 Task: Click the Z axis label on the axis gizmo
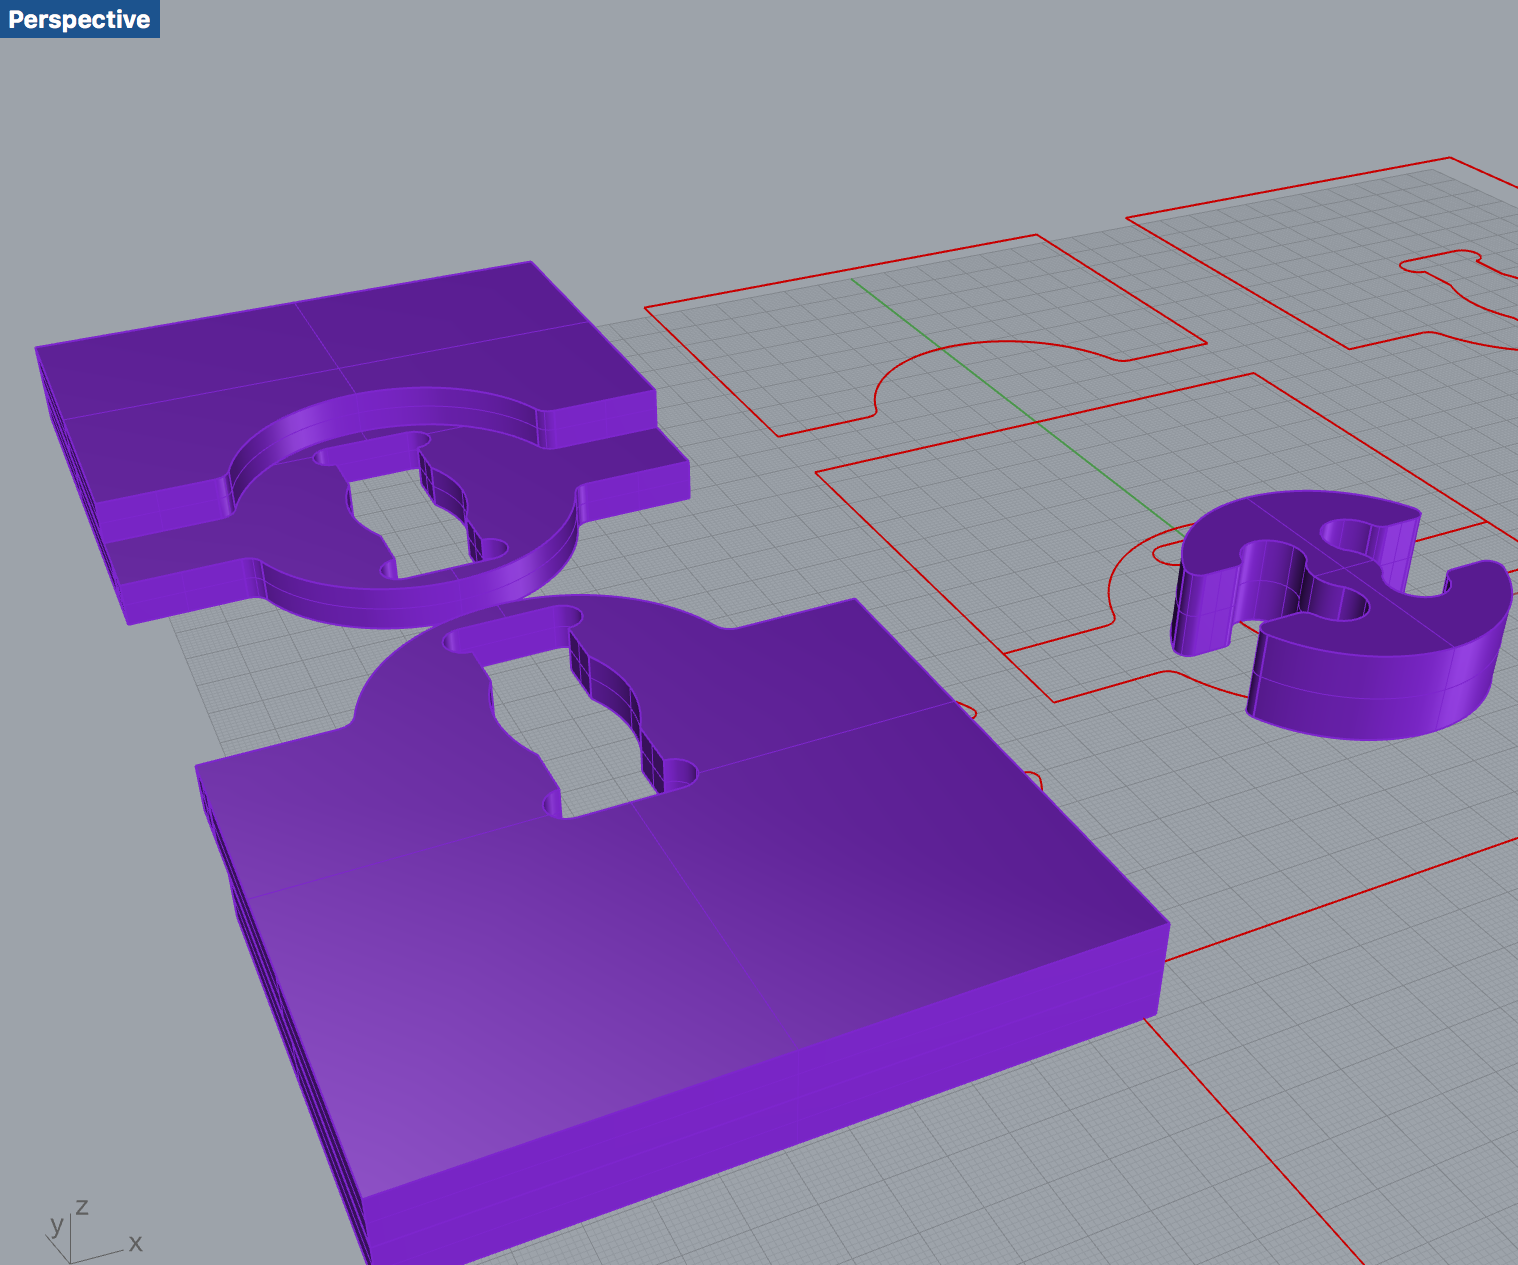coord(81,1206)
